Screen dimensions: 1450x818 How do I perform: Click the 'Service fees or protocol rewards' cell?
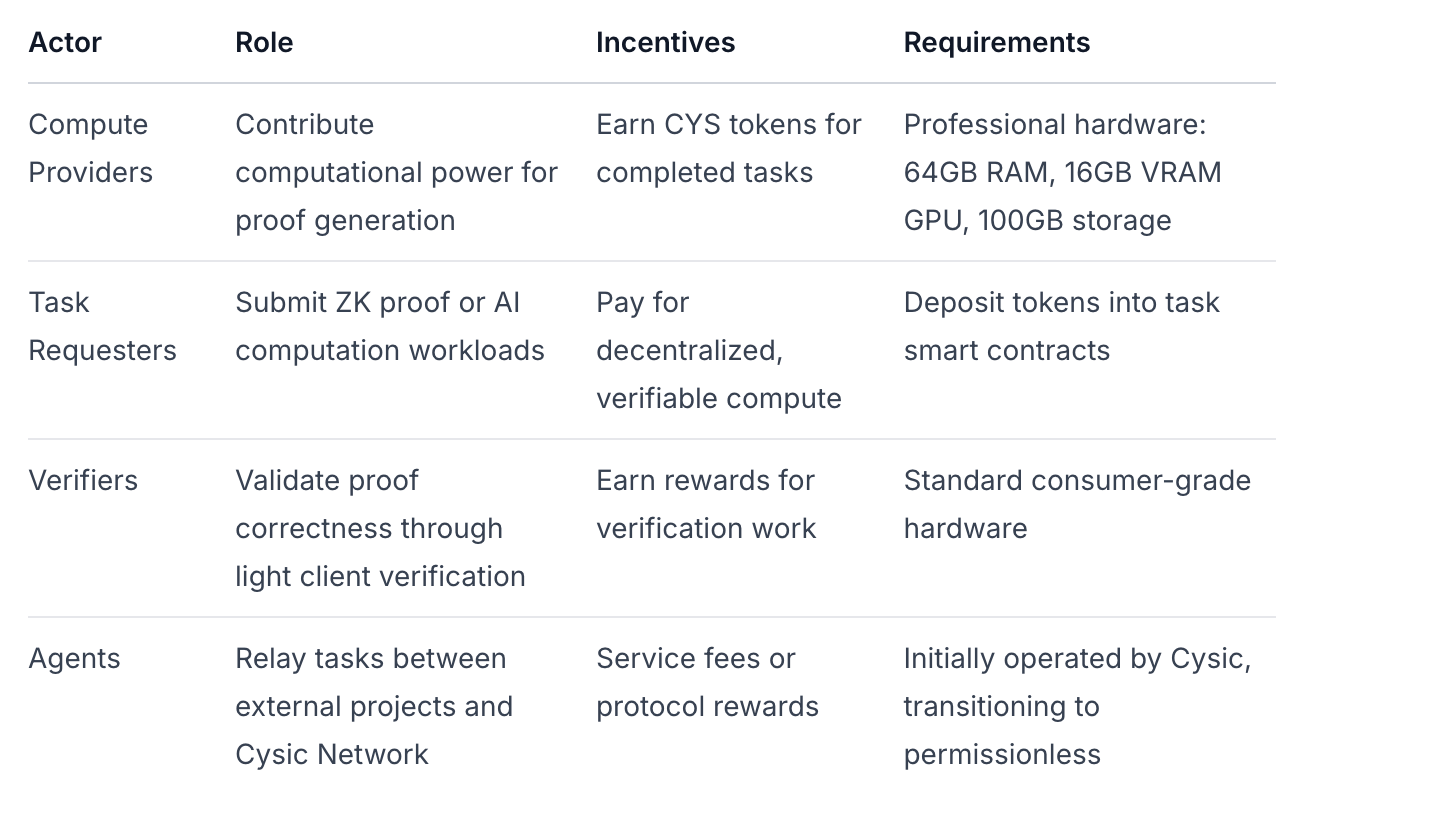point(707,682)
